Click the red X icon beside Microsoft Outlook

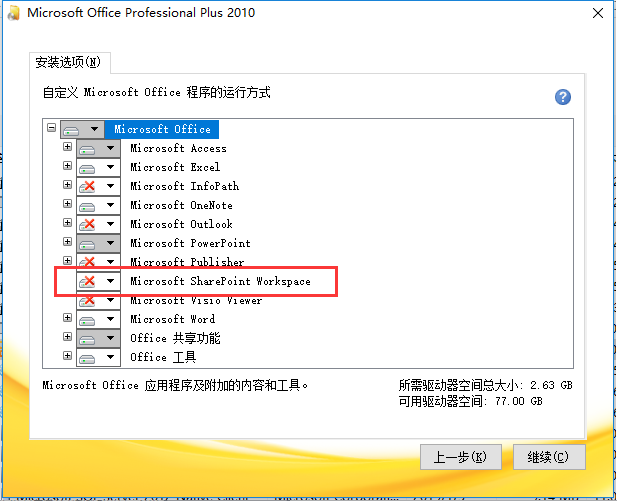point(87,224)
